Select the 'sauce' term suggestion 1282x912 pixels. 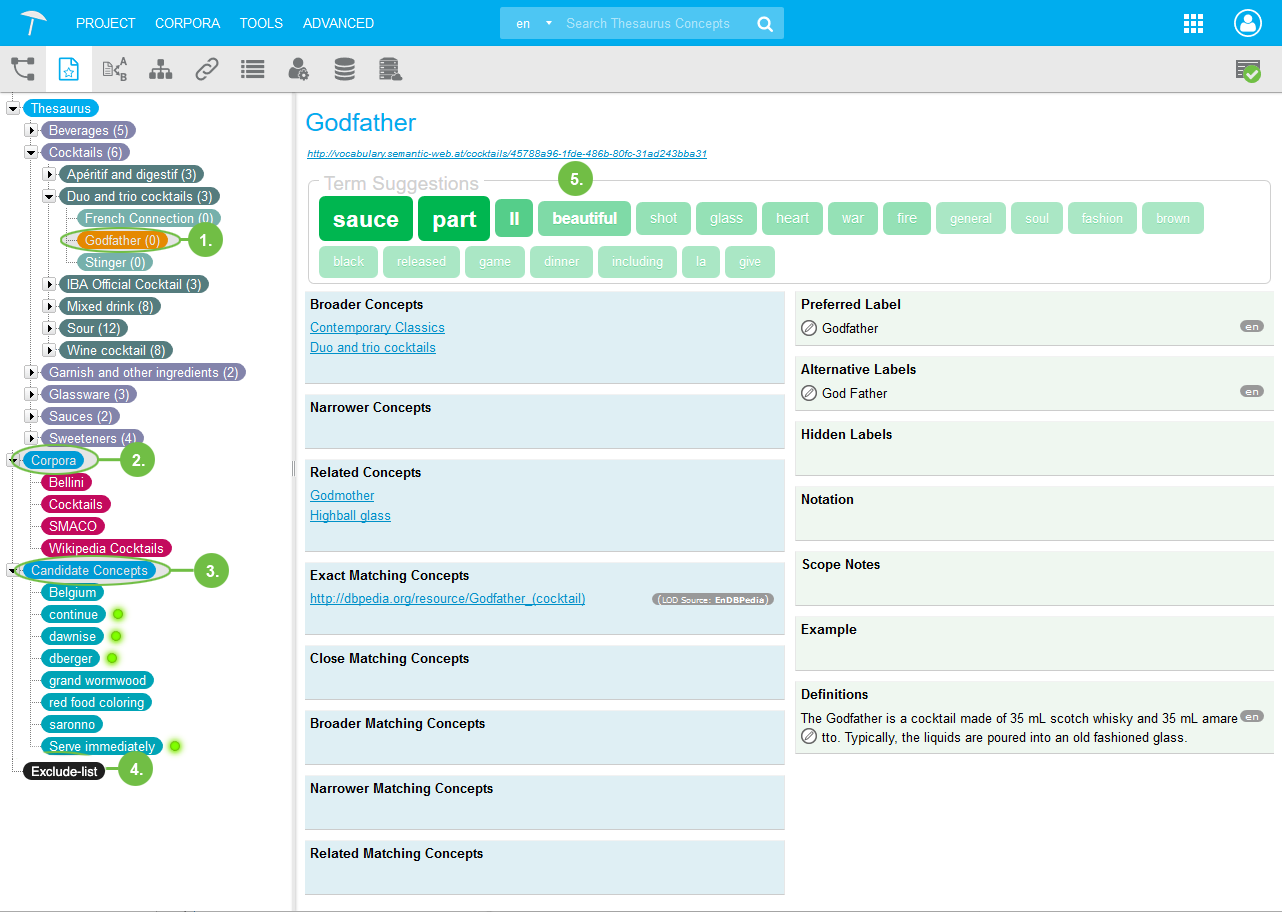click(x=365, y=219)
